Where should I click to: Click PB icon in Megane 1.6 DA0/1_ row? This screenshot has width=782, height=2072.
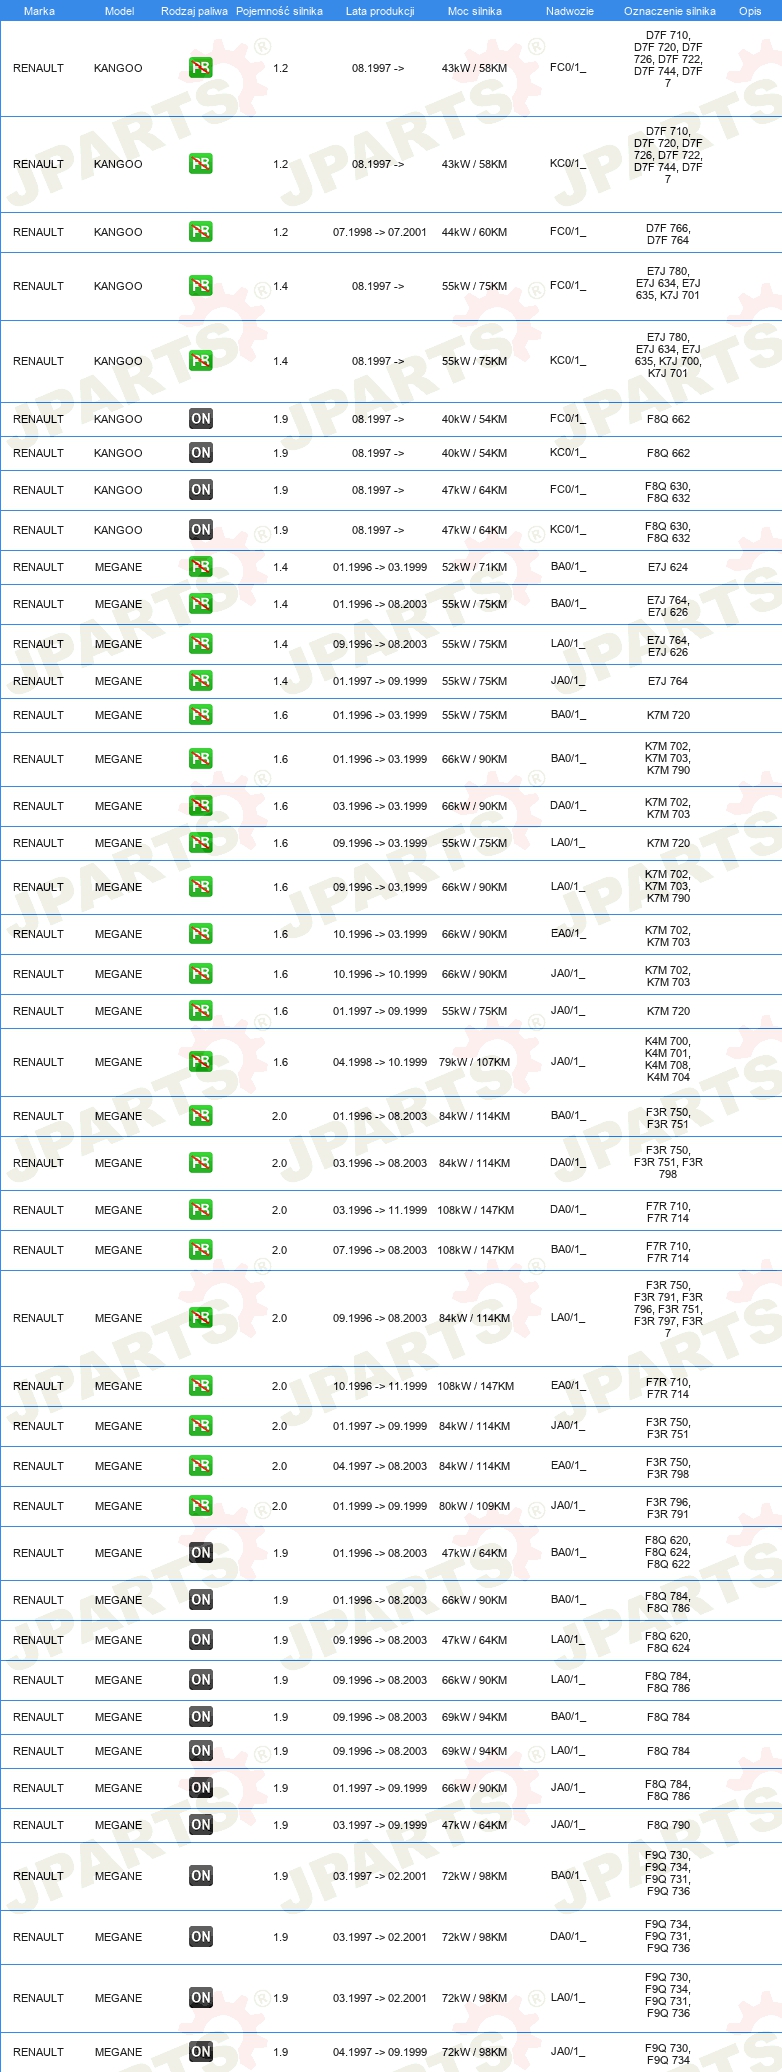coord(200,806)
